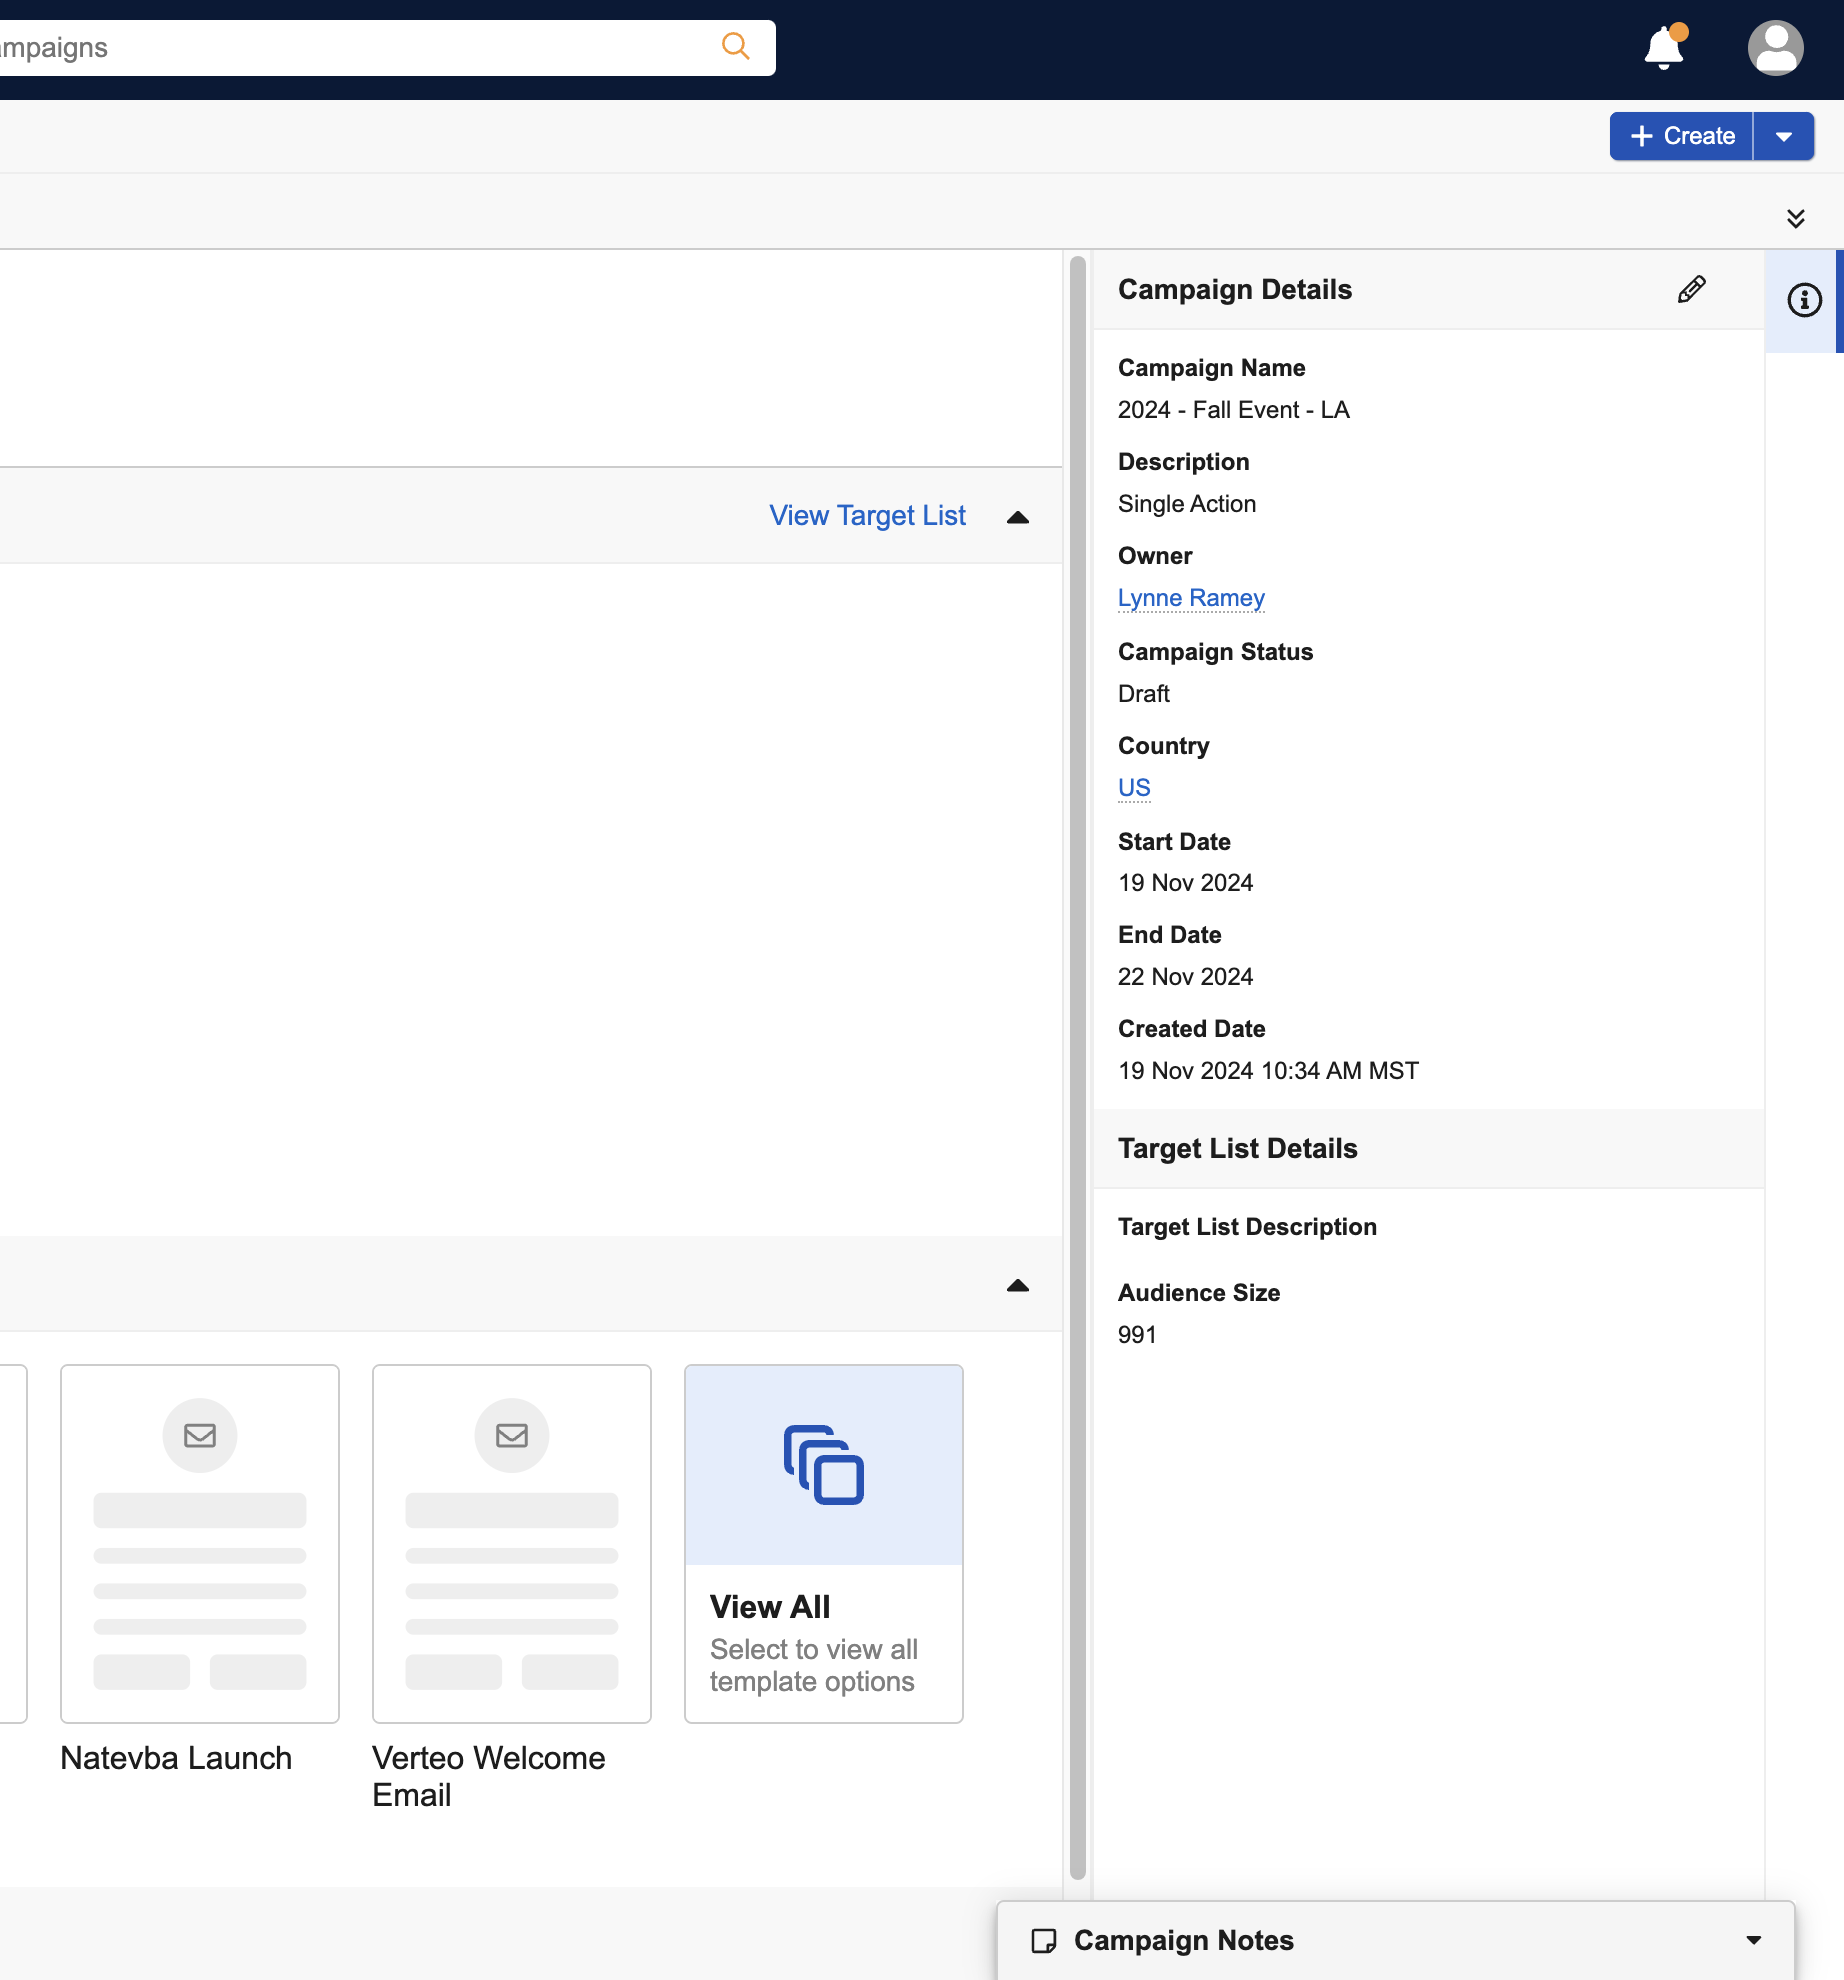Click the Verteo Welcome Email envelope icon
This screenshot has width=1844, height=1980.
512,1435
